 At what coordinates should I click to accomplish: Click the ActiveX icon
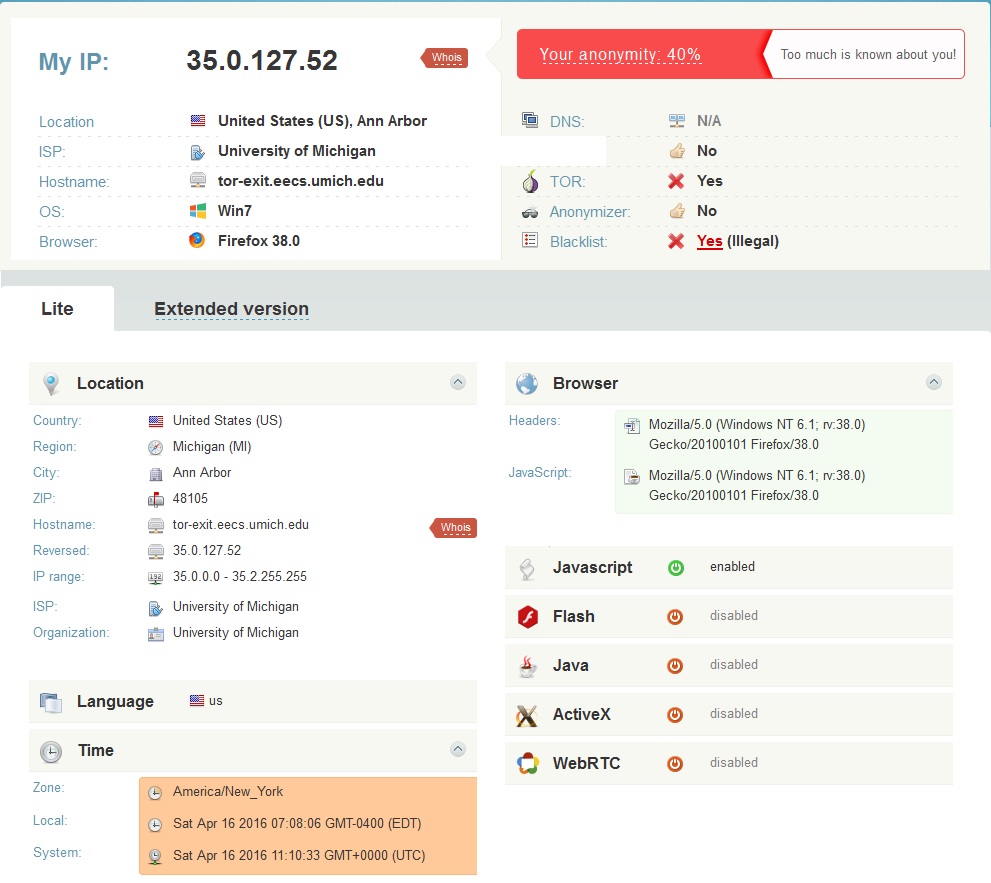(527, 715)
